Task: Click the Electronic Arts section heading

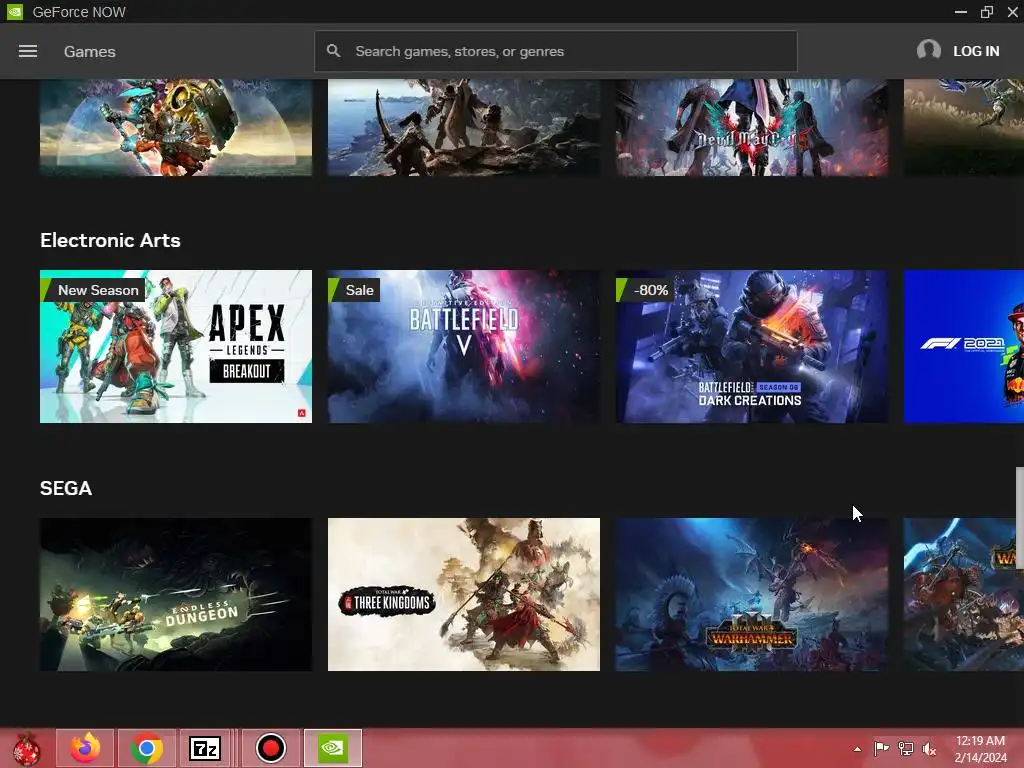Action: pyautogui.click(x=110, y=240)
